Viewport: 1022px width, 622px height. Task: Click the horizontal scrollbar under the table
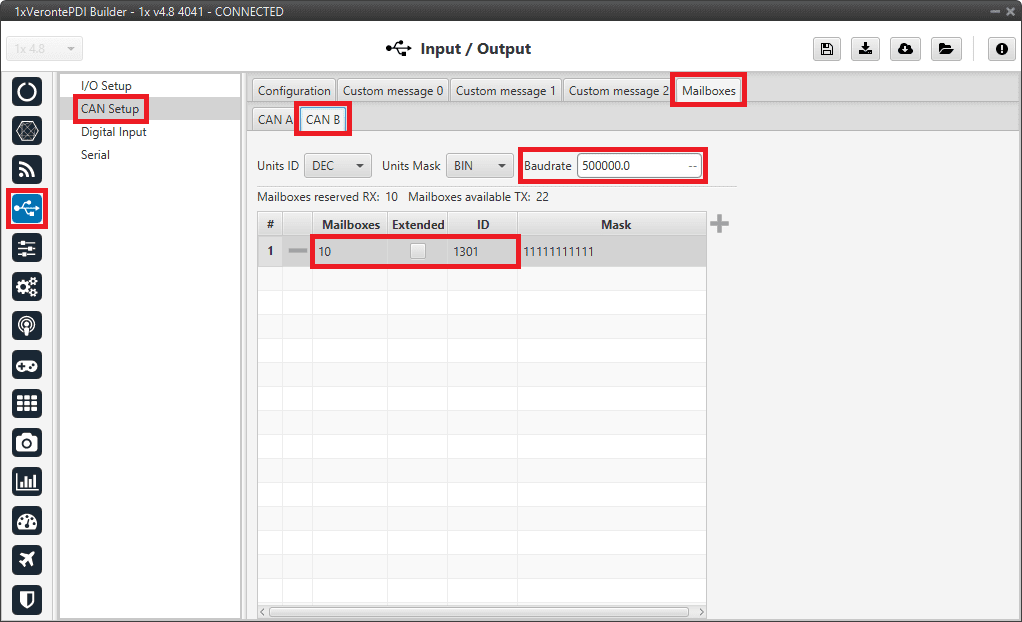point(480,611)
